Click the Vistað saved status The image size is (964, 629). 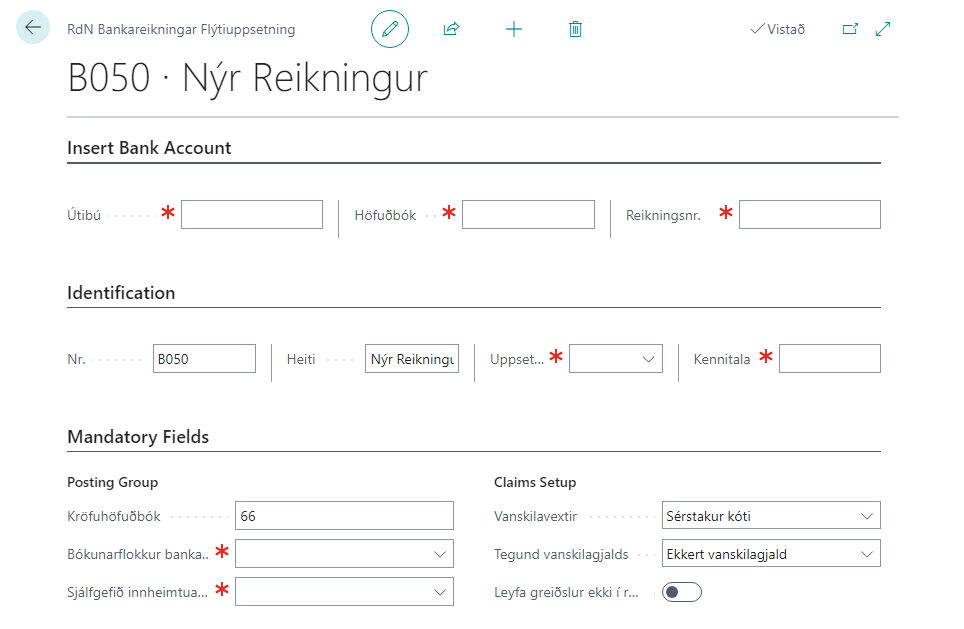click(x=777, y=29)
